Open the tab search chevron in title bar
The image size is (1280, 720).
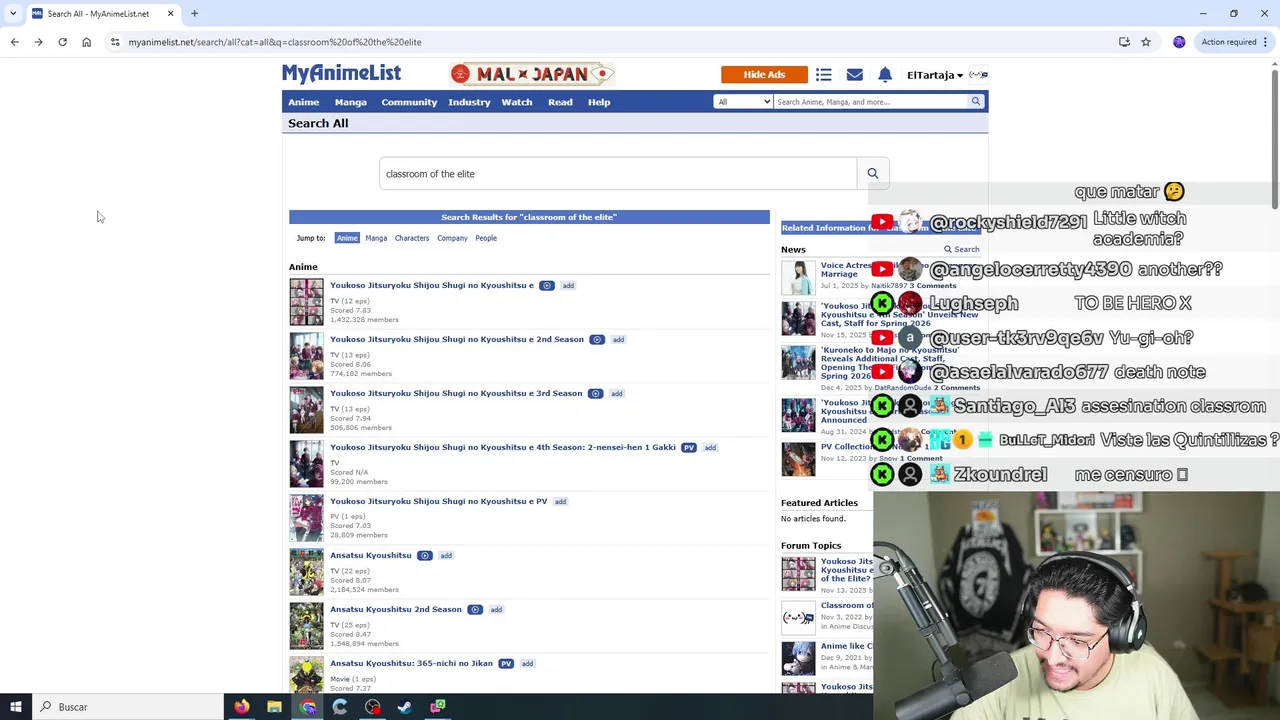click(x=13, y=14)
